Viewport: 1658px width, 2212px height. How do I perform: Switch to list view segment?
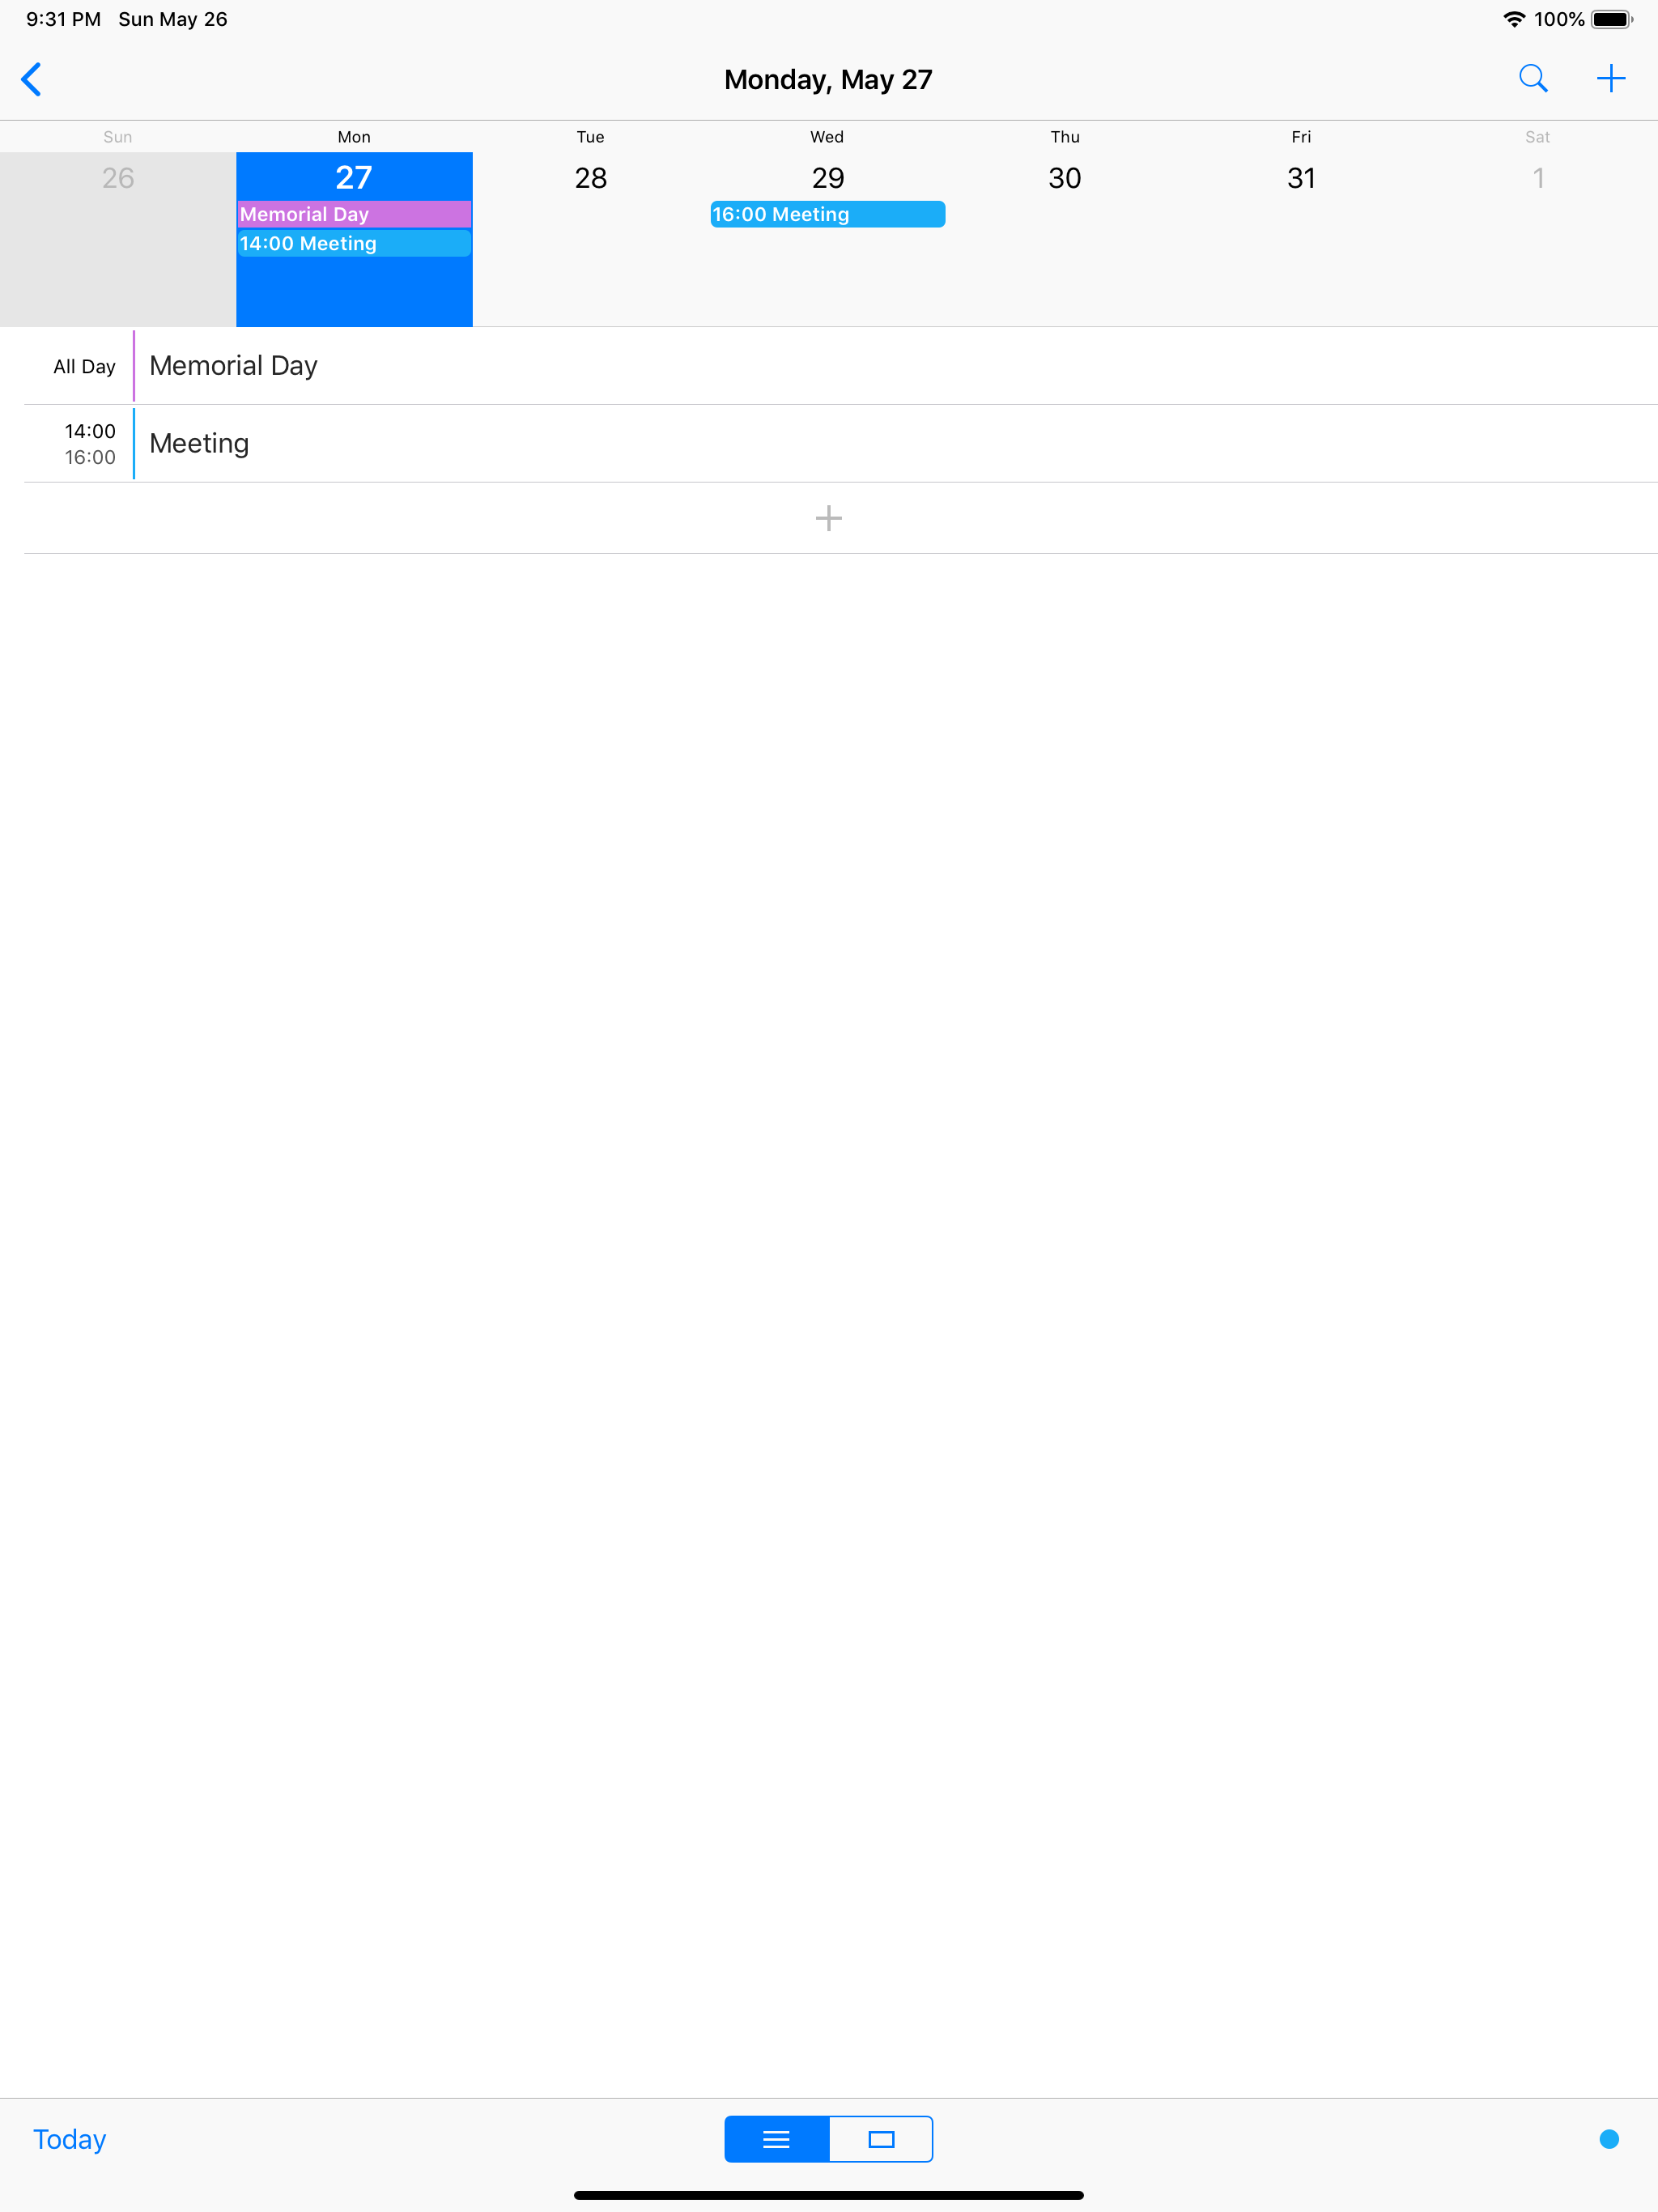tap(777, 2139)
